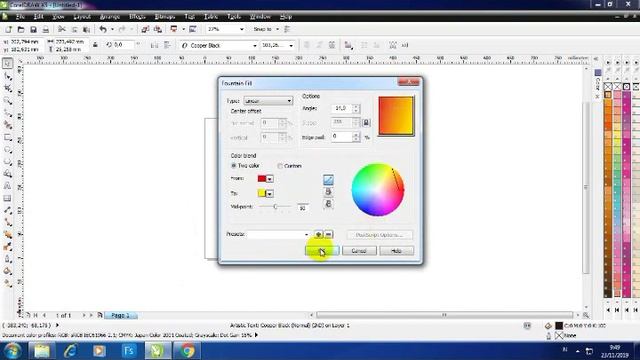
Task: Open the Bitmaps menu
Action: point(165,17)
